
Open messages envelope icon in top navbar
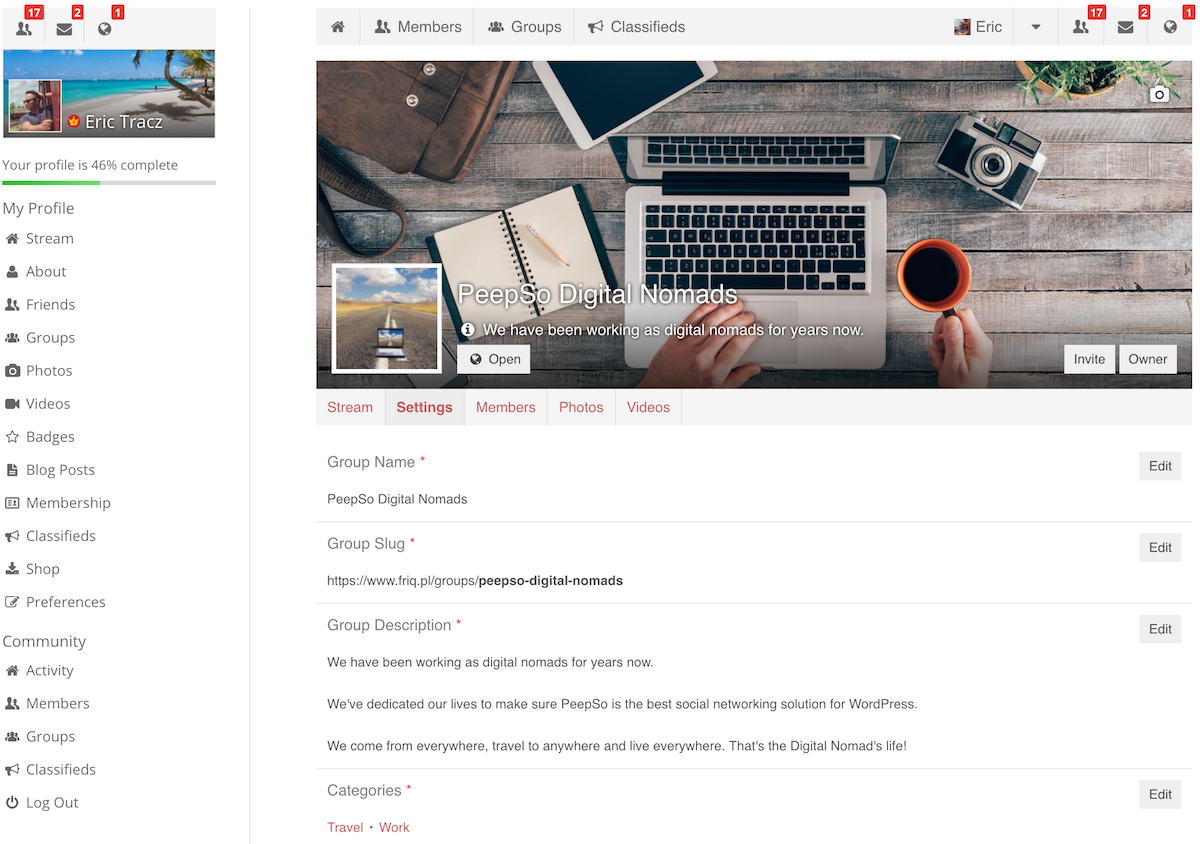point(1125,27)
